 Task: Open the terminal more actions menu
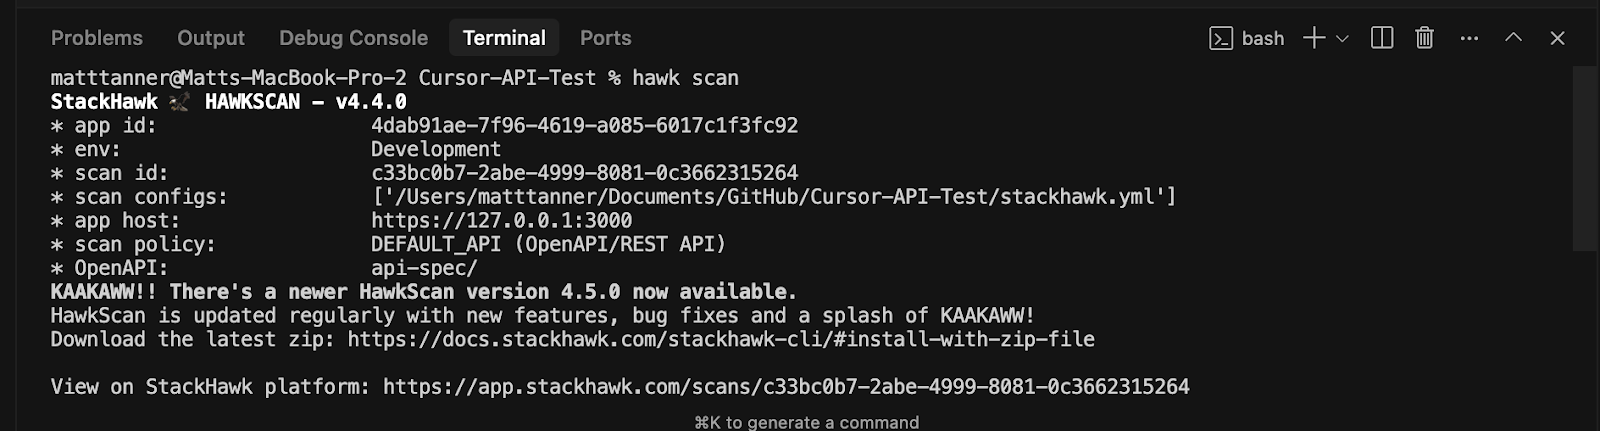1469,38
